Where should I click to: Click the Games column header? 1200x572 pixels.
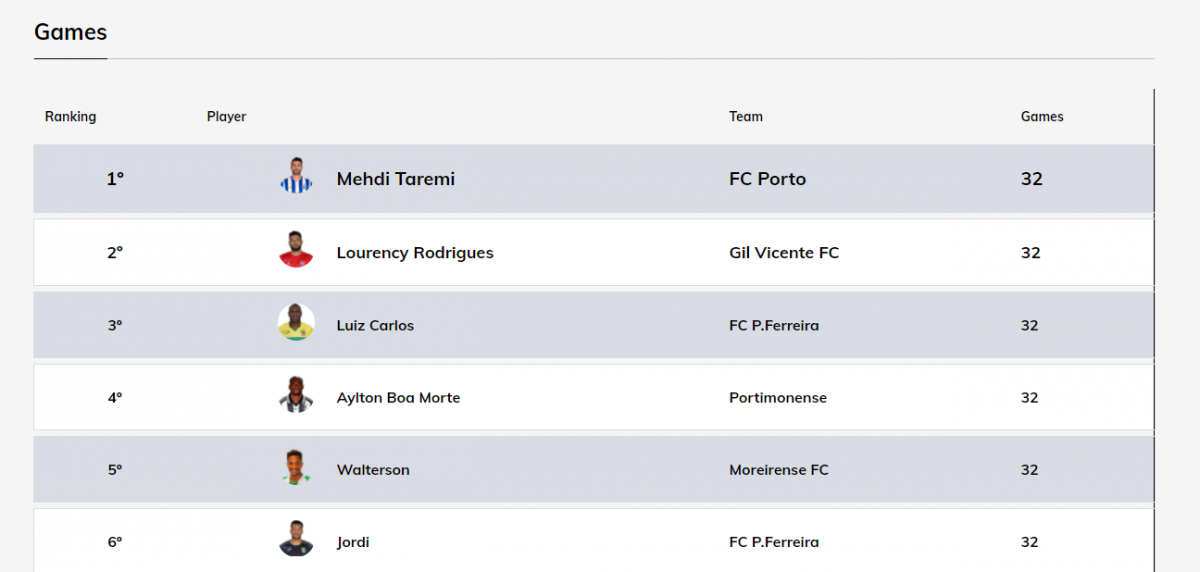click(1041, 117)
